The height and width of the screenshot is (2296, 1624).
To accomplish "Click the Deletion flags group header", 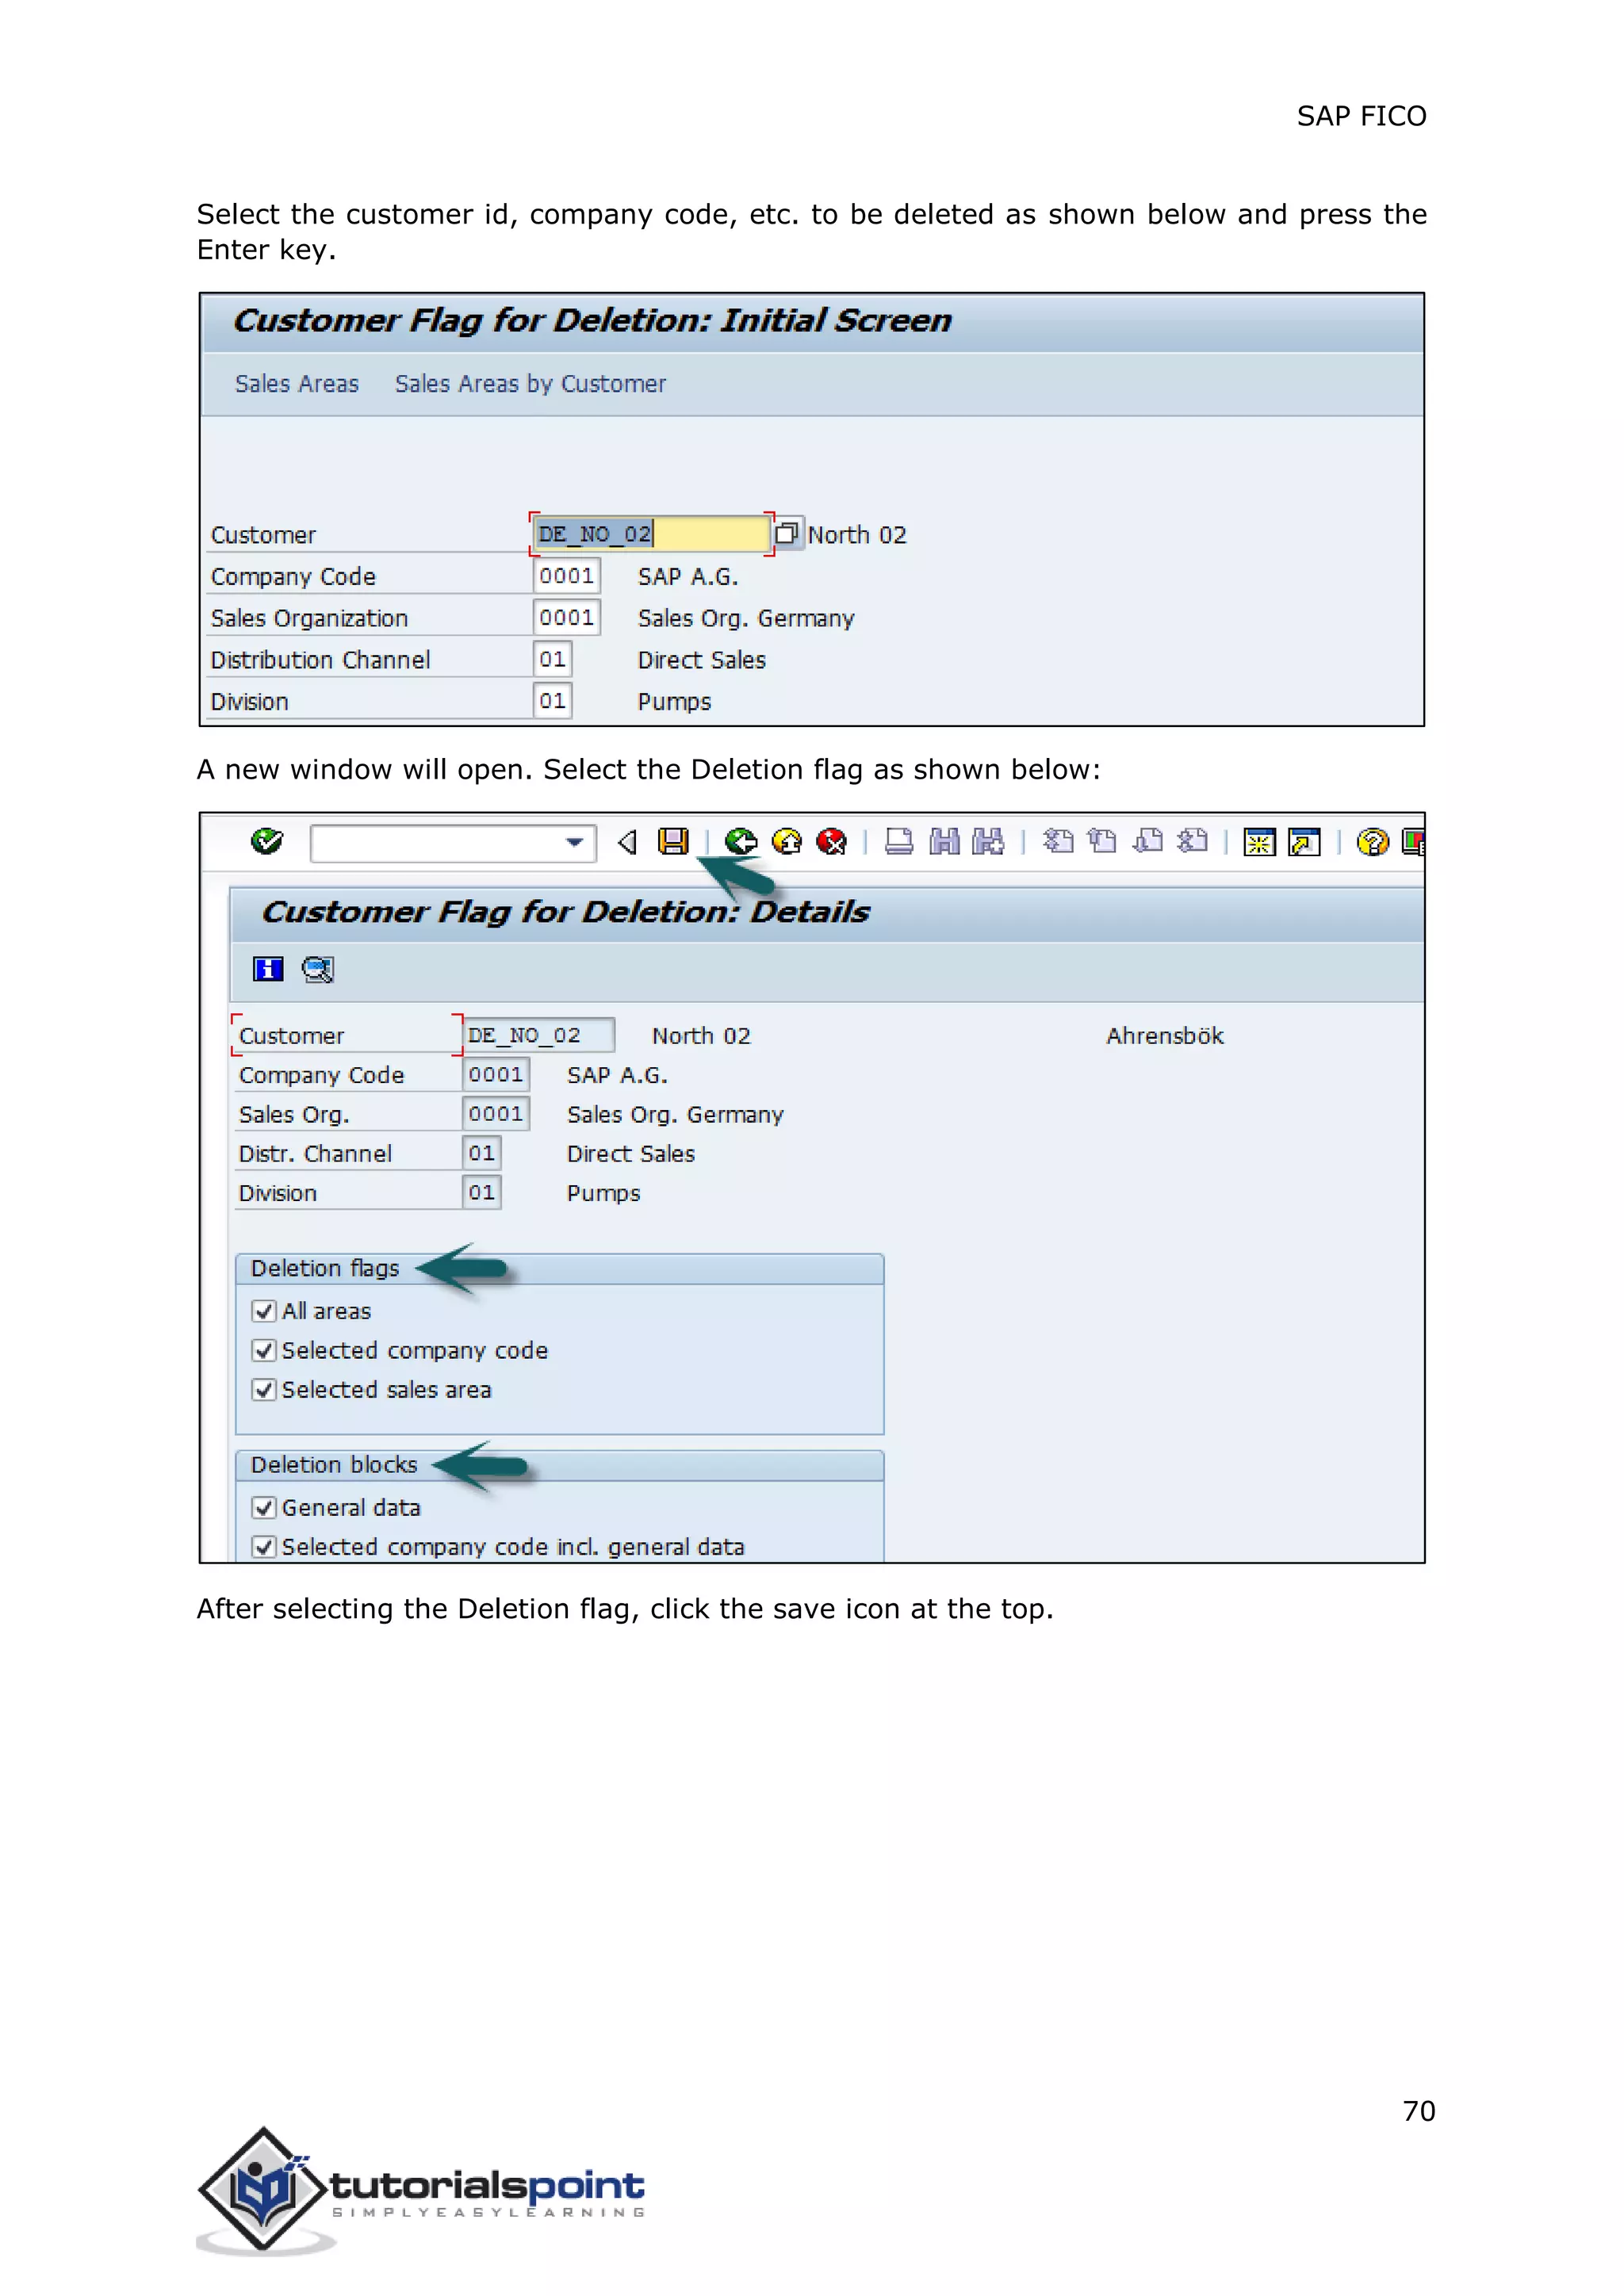I will pos(560,1269).
